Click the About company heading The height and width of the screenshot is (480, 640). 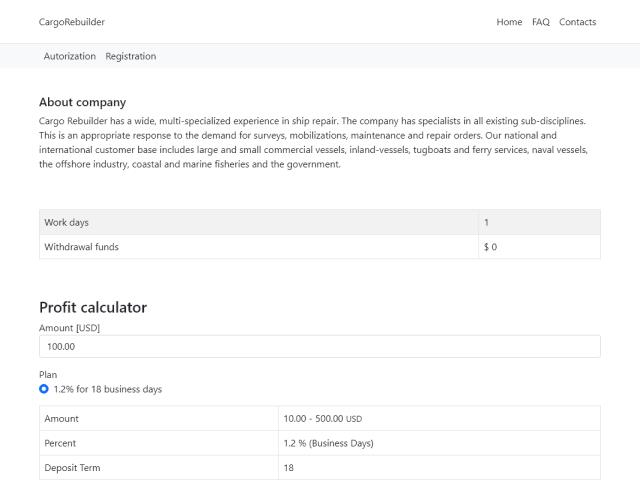82,102
